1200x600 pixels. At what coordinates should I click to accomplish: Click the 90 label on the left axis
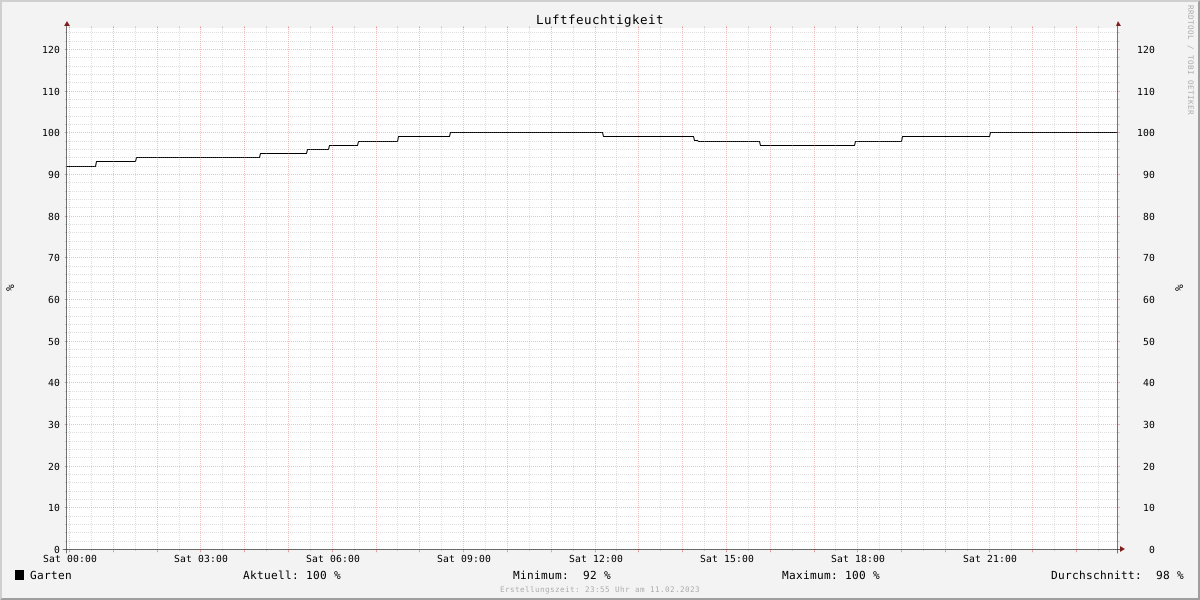point(54,175)
